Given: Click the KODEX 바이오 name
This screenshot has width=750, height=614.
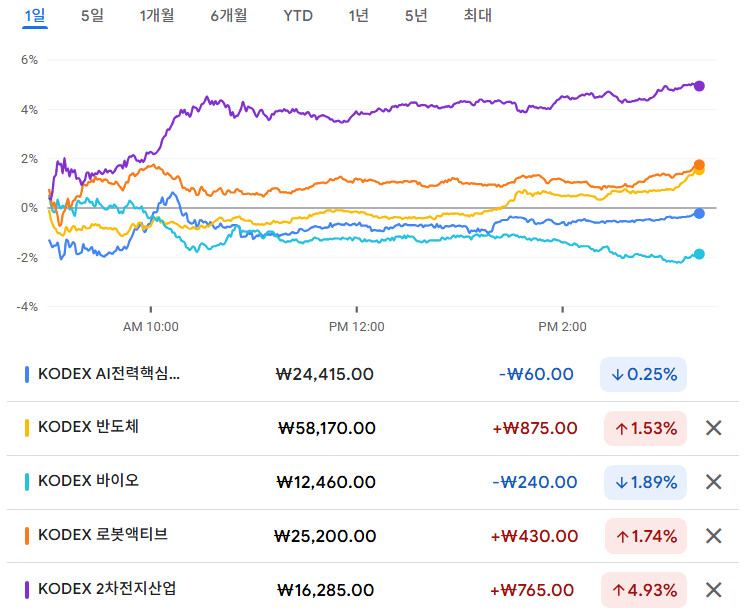Looking at the screenshot, I should [88, 481].
